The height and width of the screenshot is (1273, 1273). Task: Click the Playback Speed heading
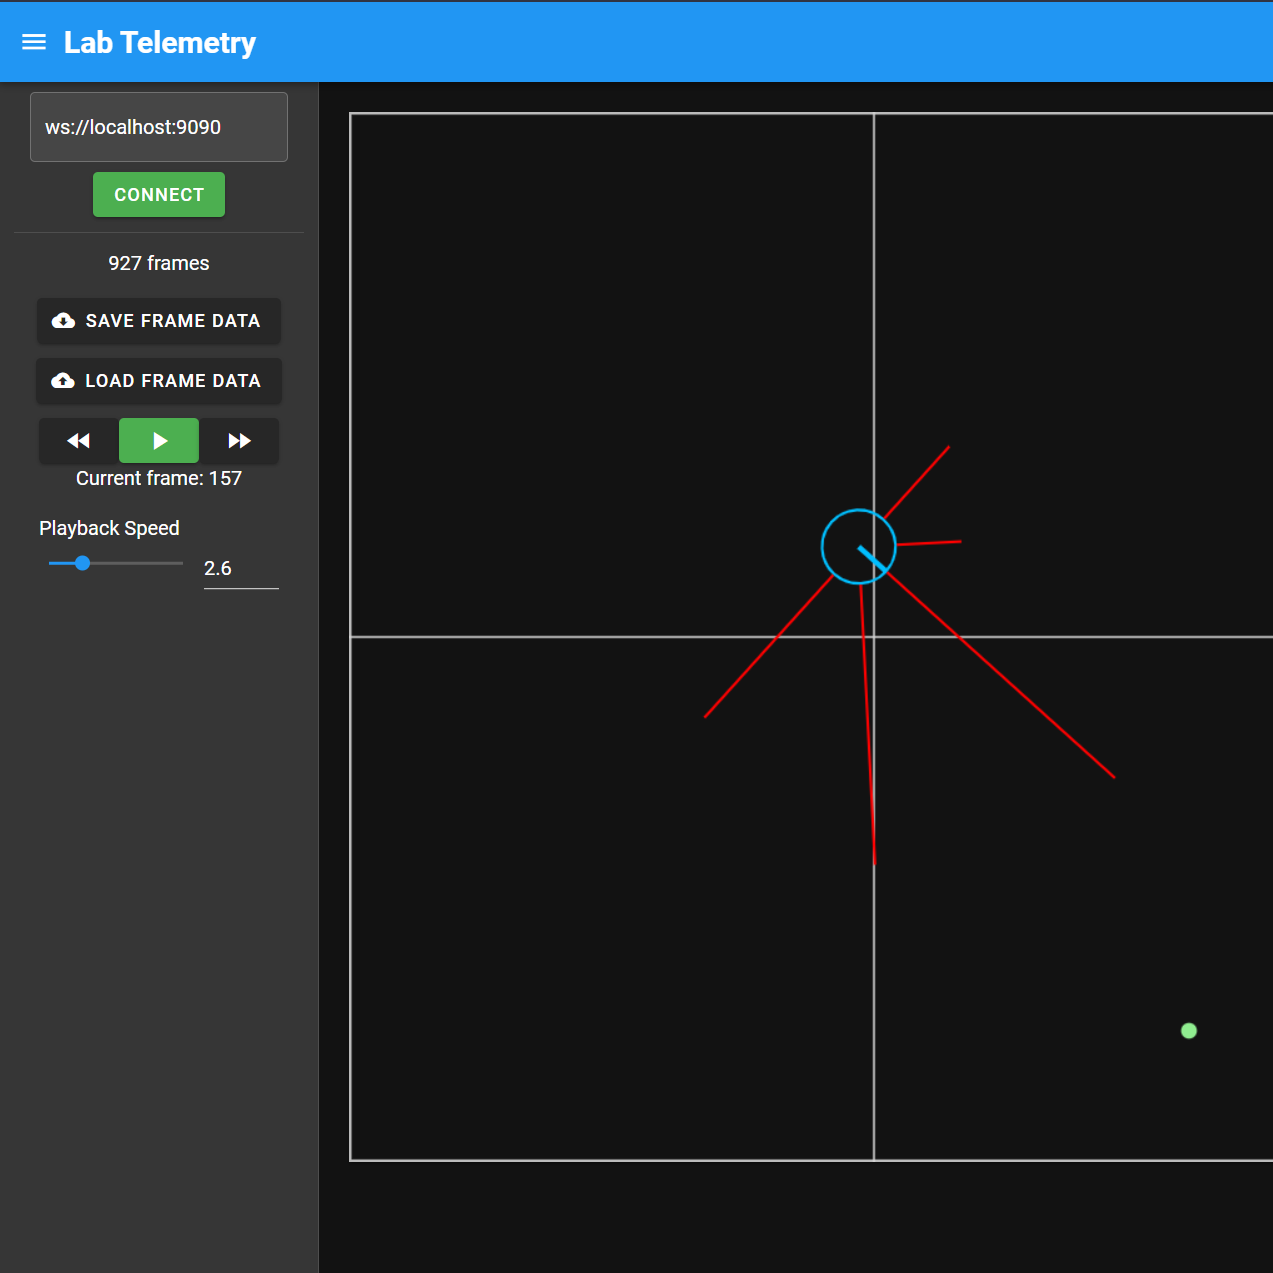pyautogui.click(x=108, y=527)
